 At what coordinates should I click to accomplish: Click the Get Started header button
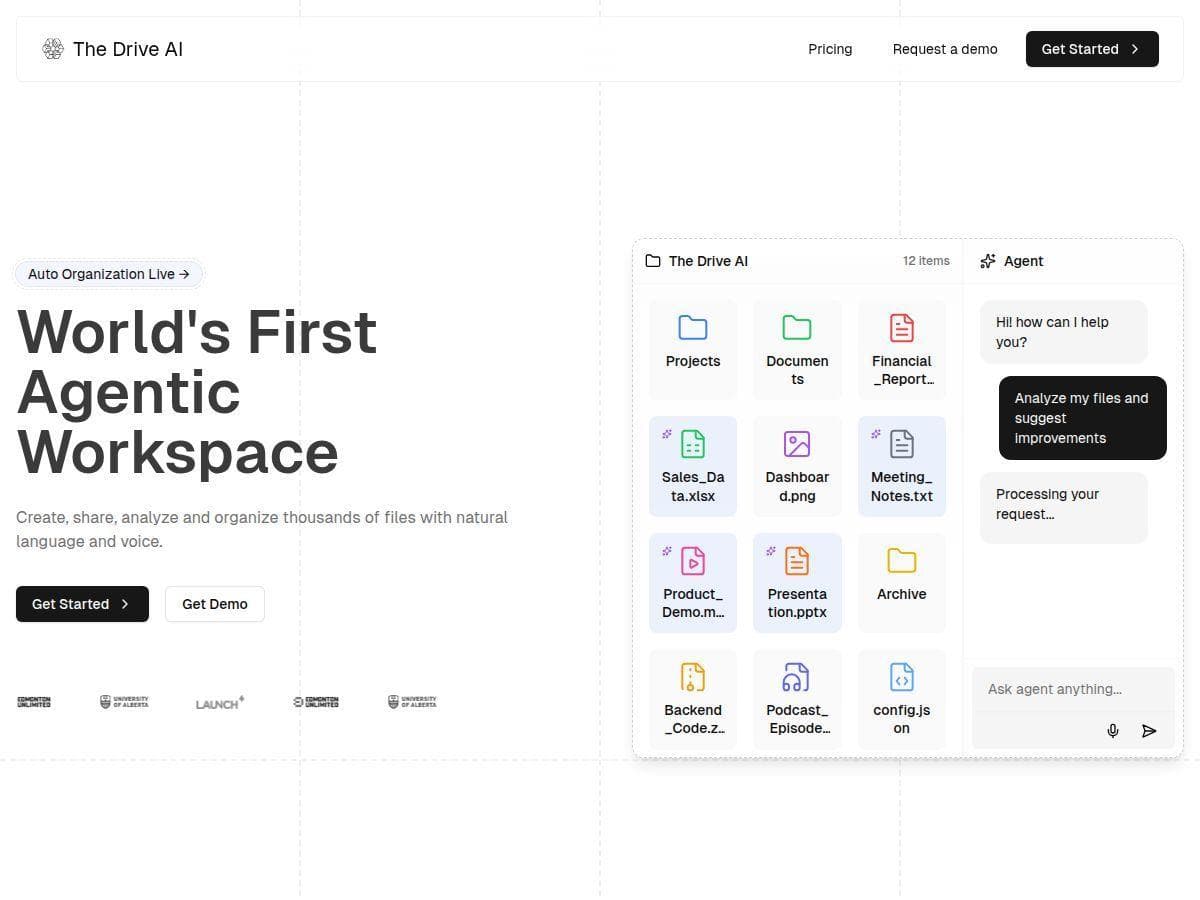[1091, 49]
